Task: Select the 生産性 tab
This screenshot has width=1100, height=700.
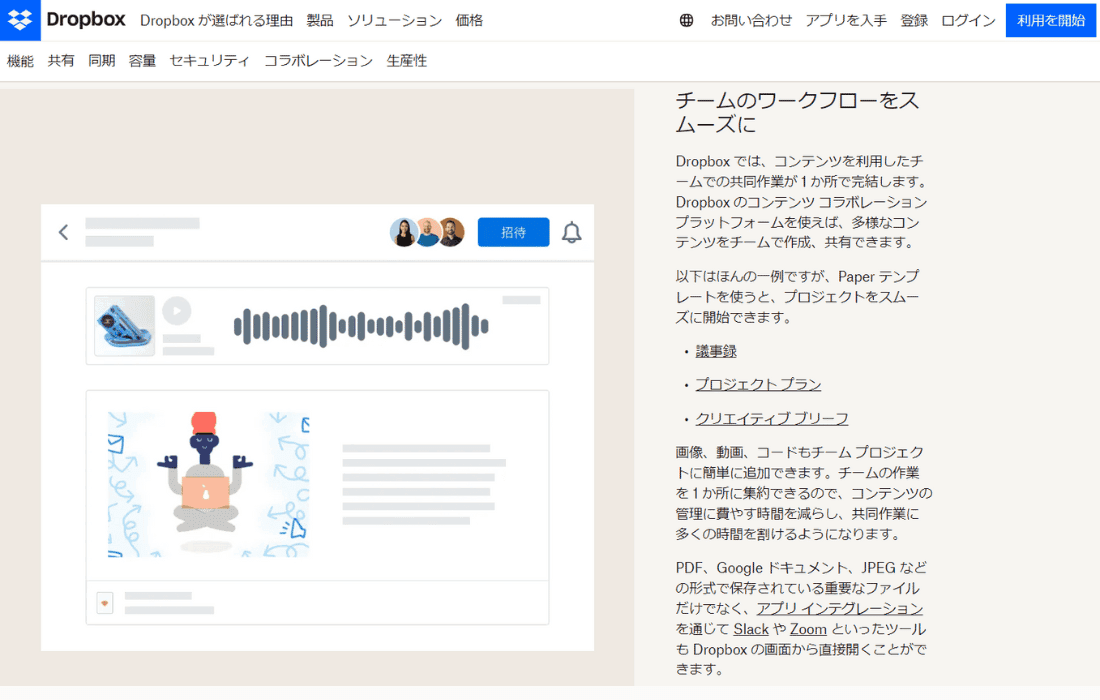Action: (407, 61)
